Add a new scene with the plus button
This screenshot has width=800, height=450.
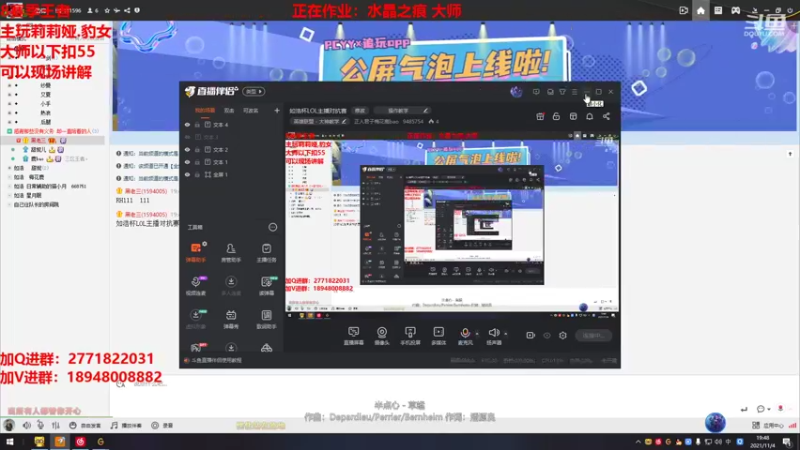[x=277, y=110]
